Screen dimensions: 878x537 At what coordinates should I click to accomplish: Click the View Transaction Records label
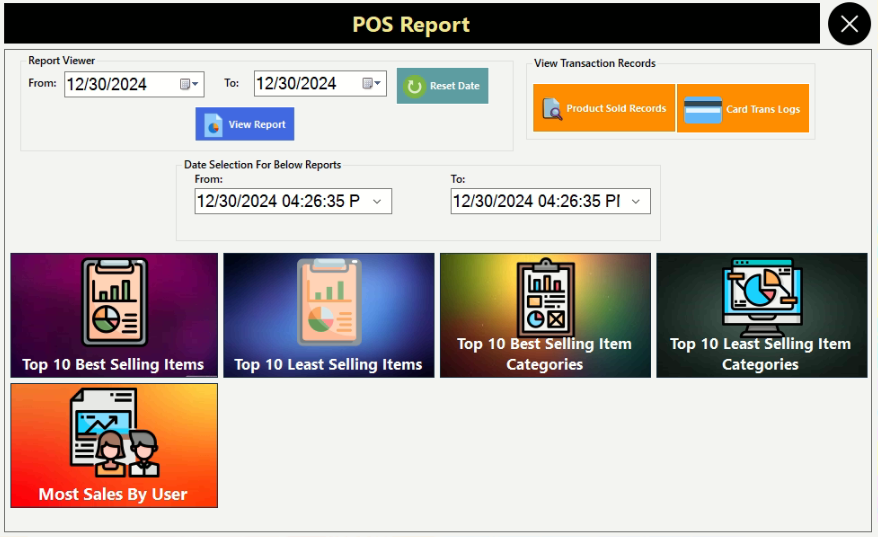coord(595,63)
